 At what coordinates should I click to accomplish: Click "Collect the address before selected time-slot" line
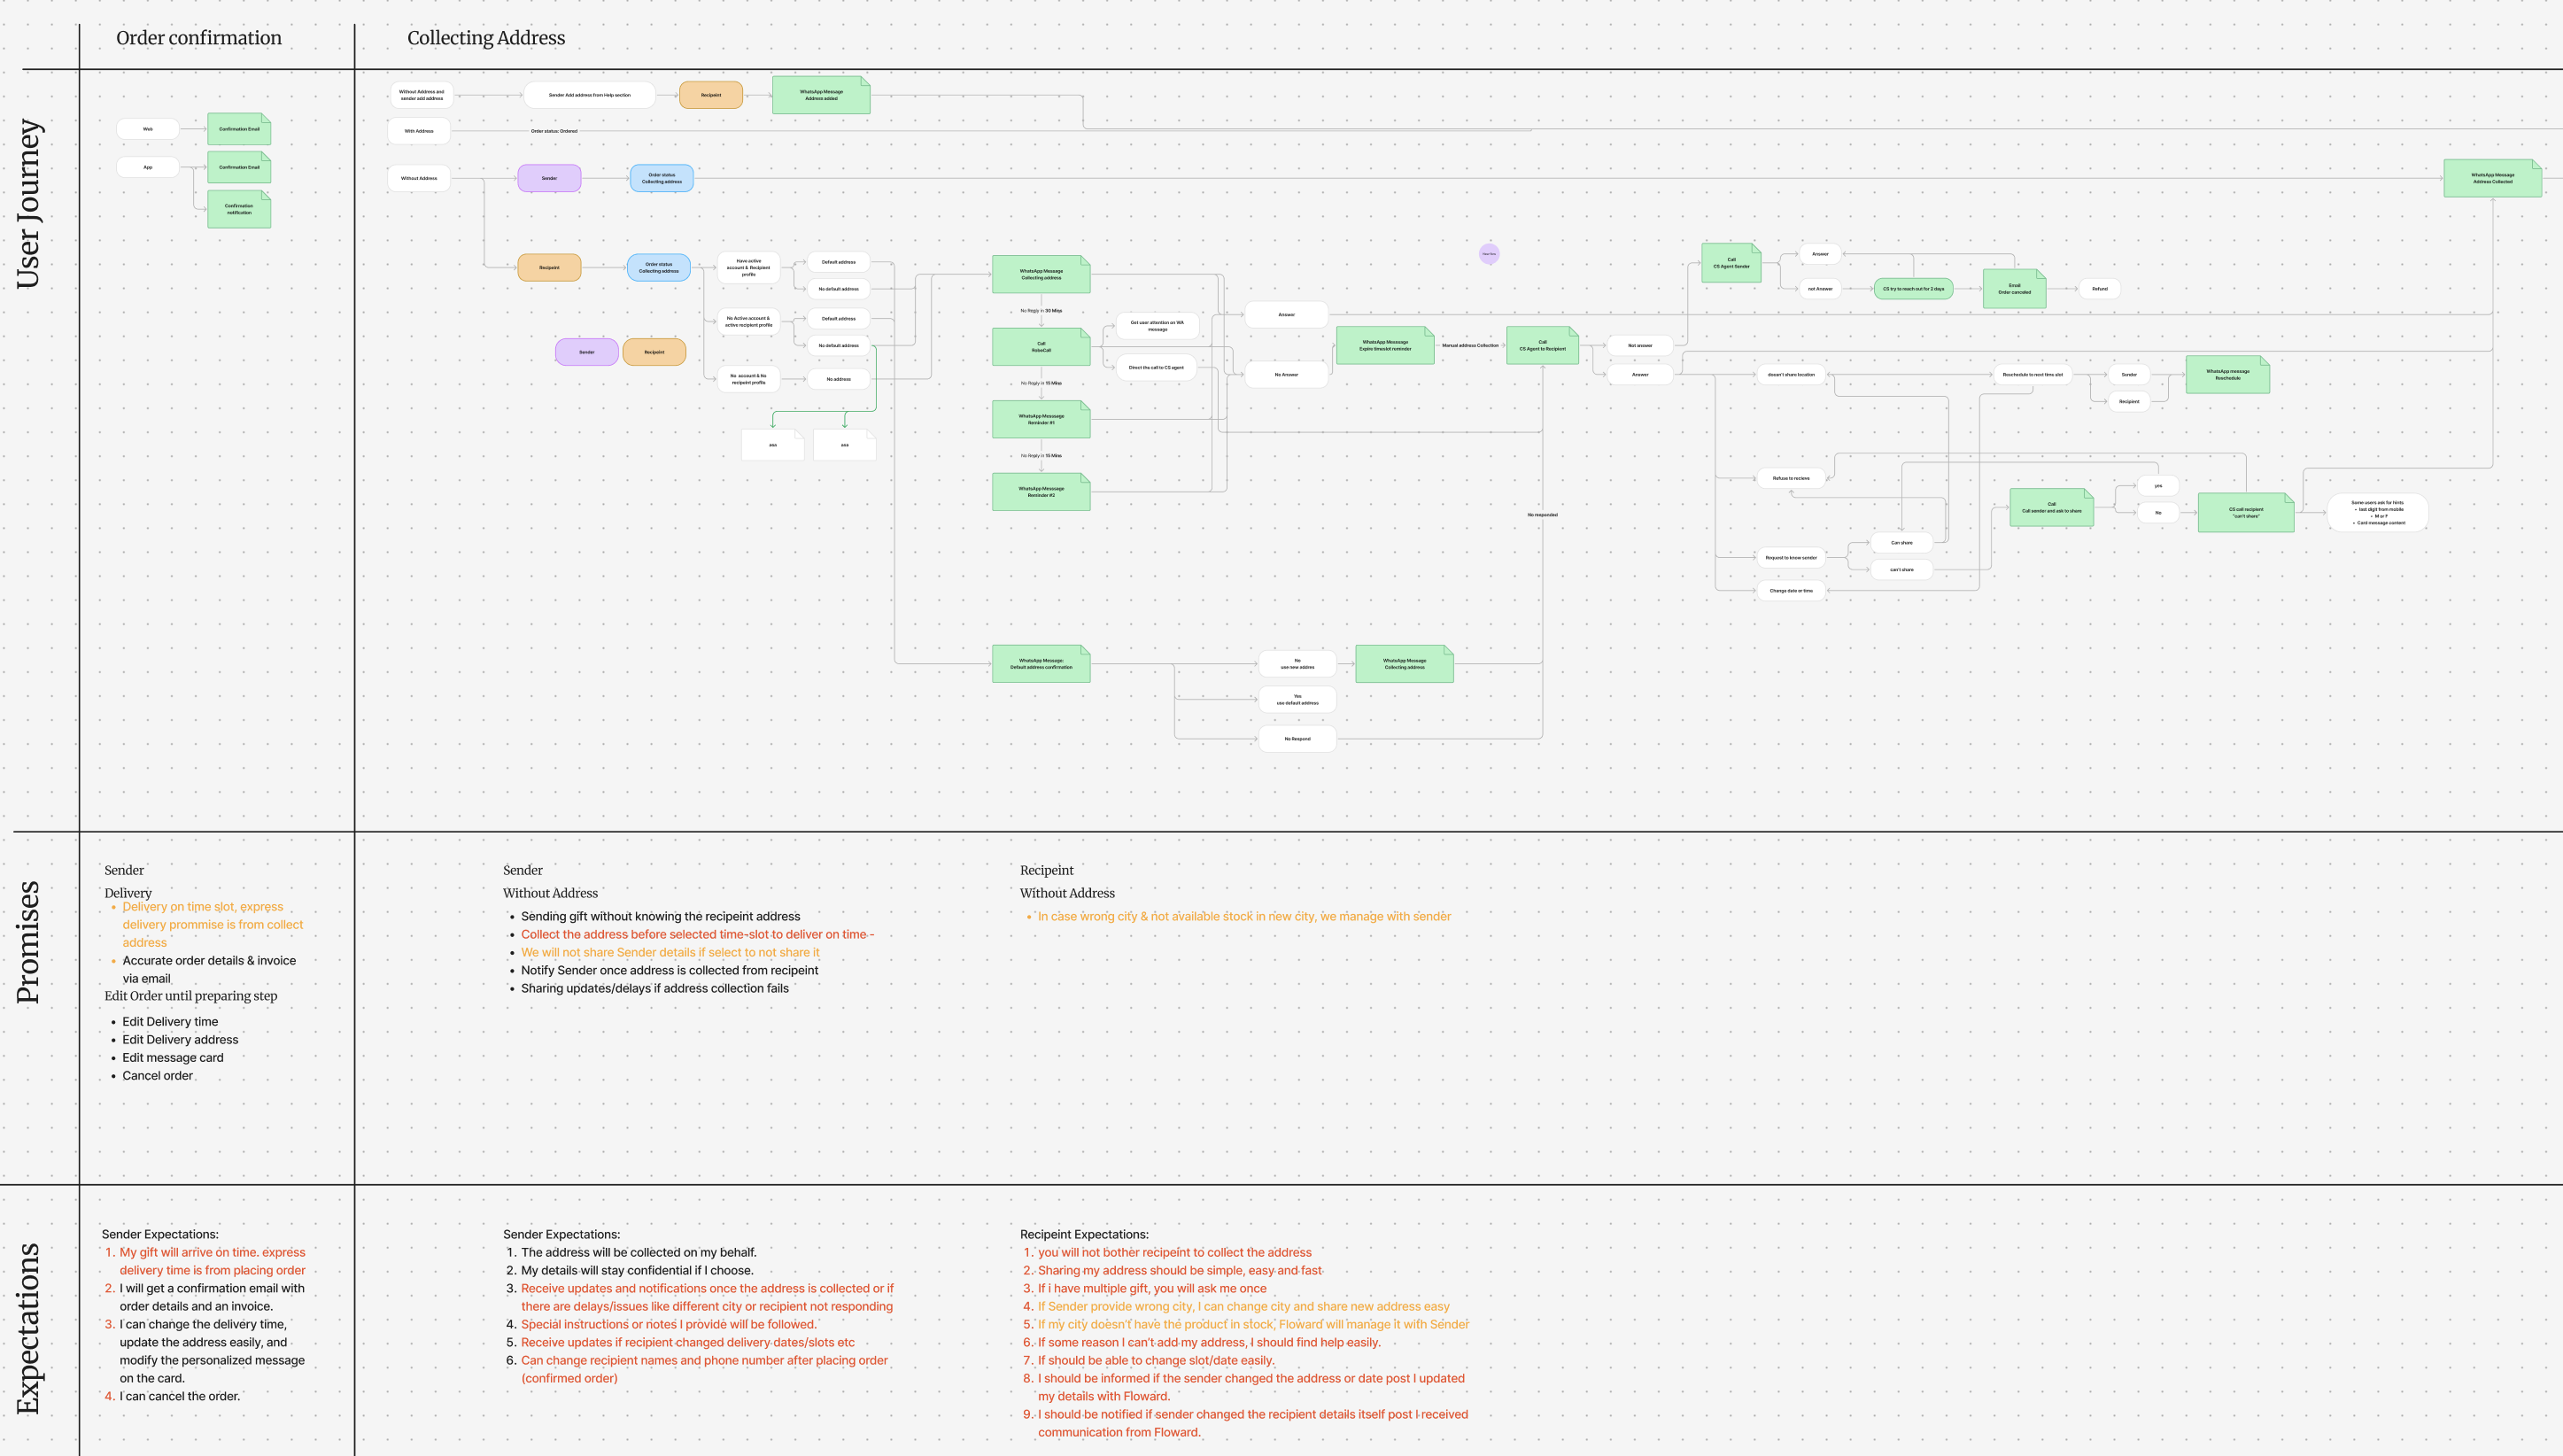697,935
